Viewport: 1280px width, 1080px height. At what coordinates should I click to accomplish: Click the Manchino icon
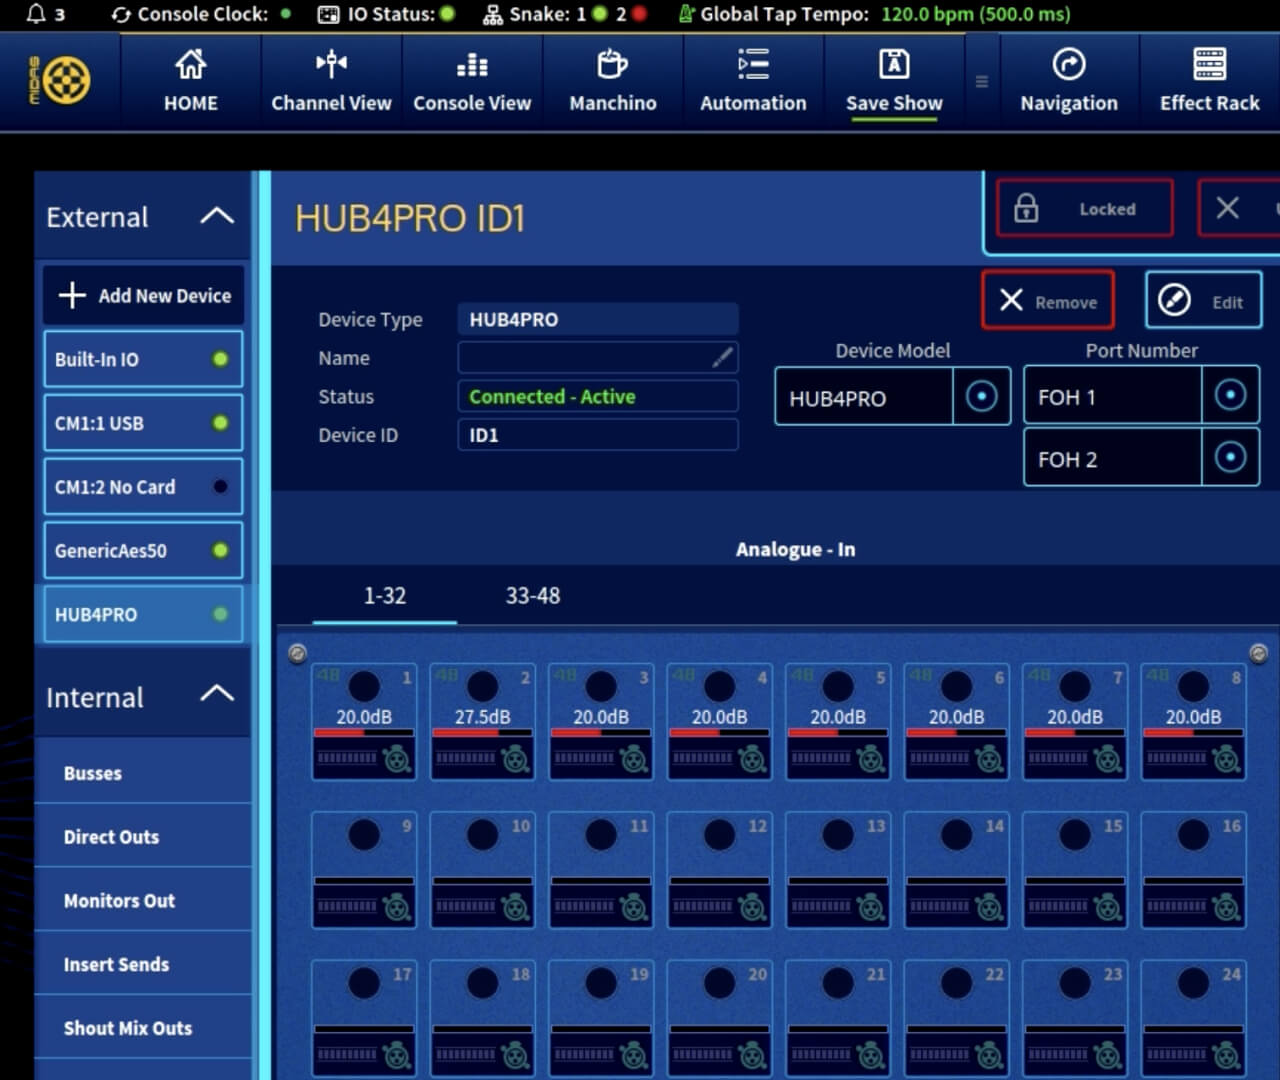coord(612,66)
